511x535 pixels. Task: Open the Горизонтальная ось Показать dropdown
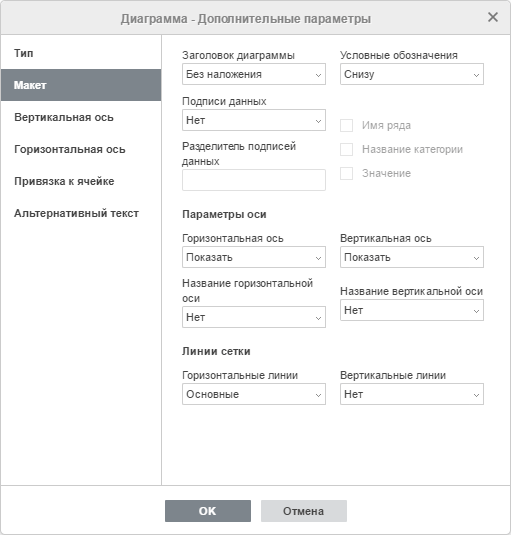click(x=254, y=257)
